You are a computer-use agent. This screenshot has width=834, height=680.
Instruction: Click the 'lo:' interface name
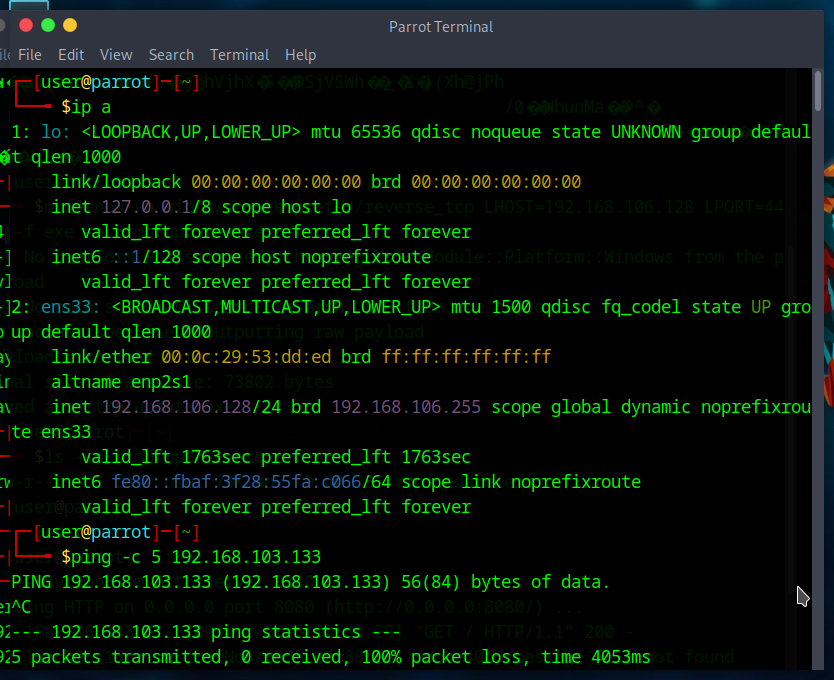55,132
